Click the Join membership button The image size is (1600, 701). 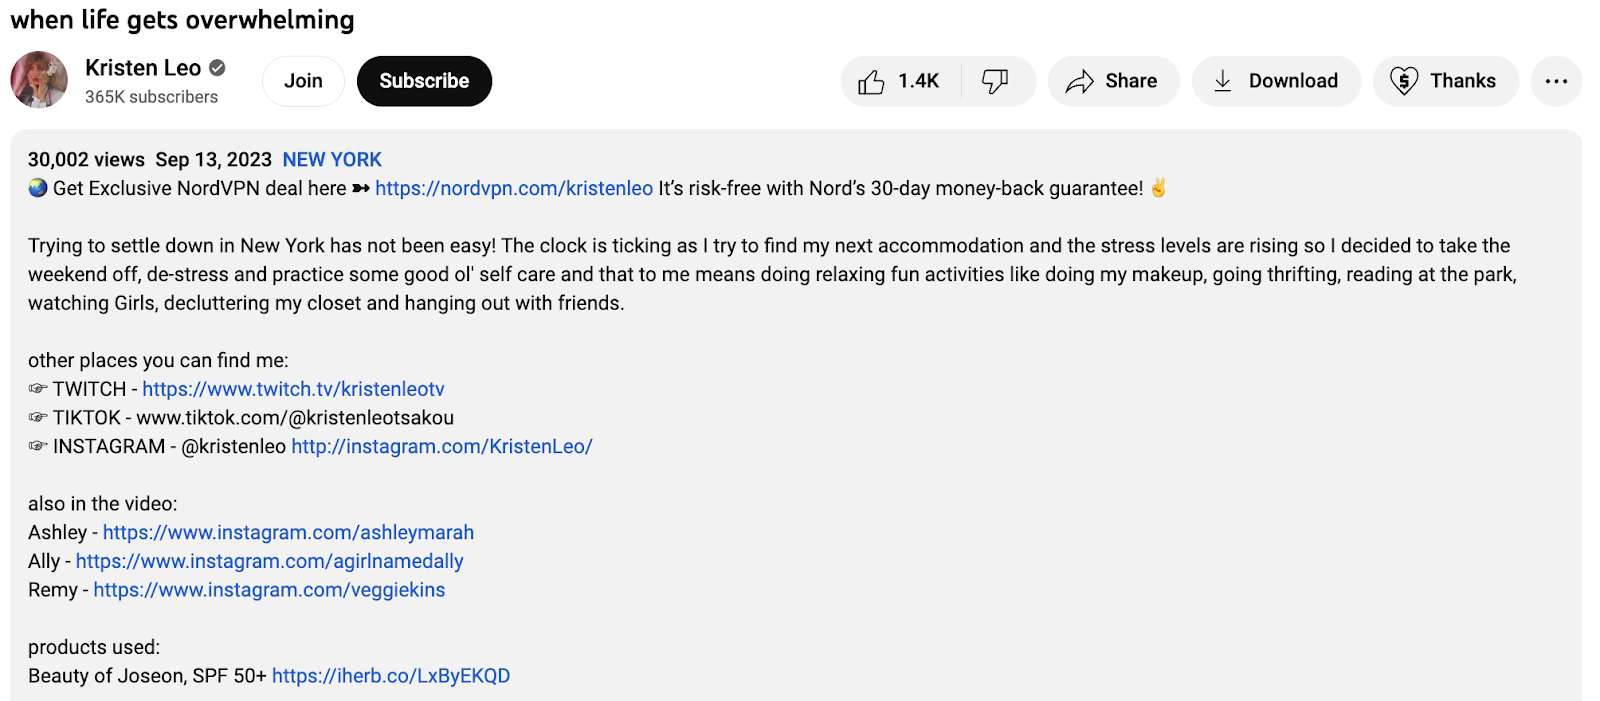tap(303, 81)
